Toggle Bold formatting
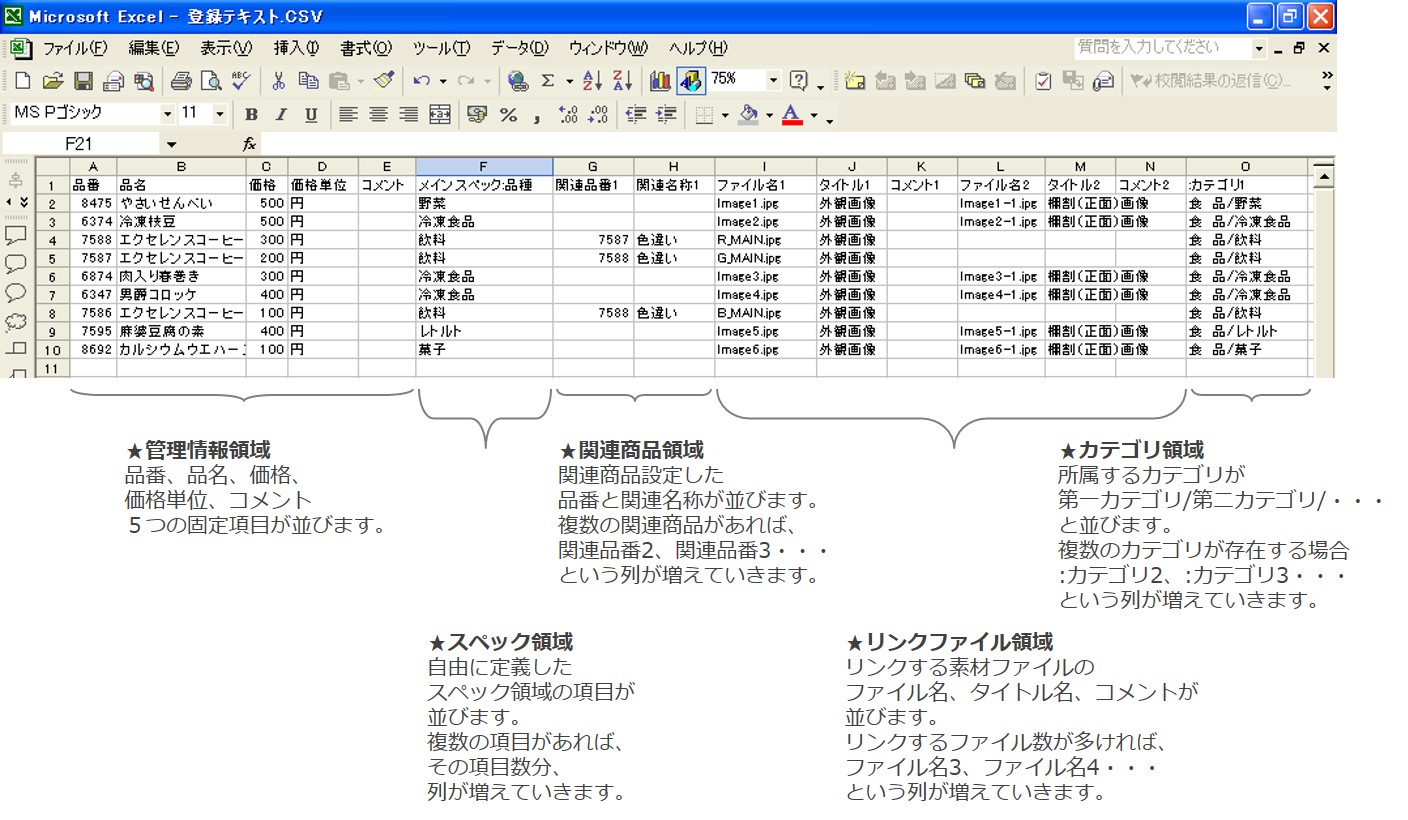 pos(251,115)
